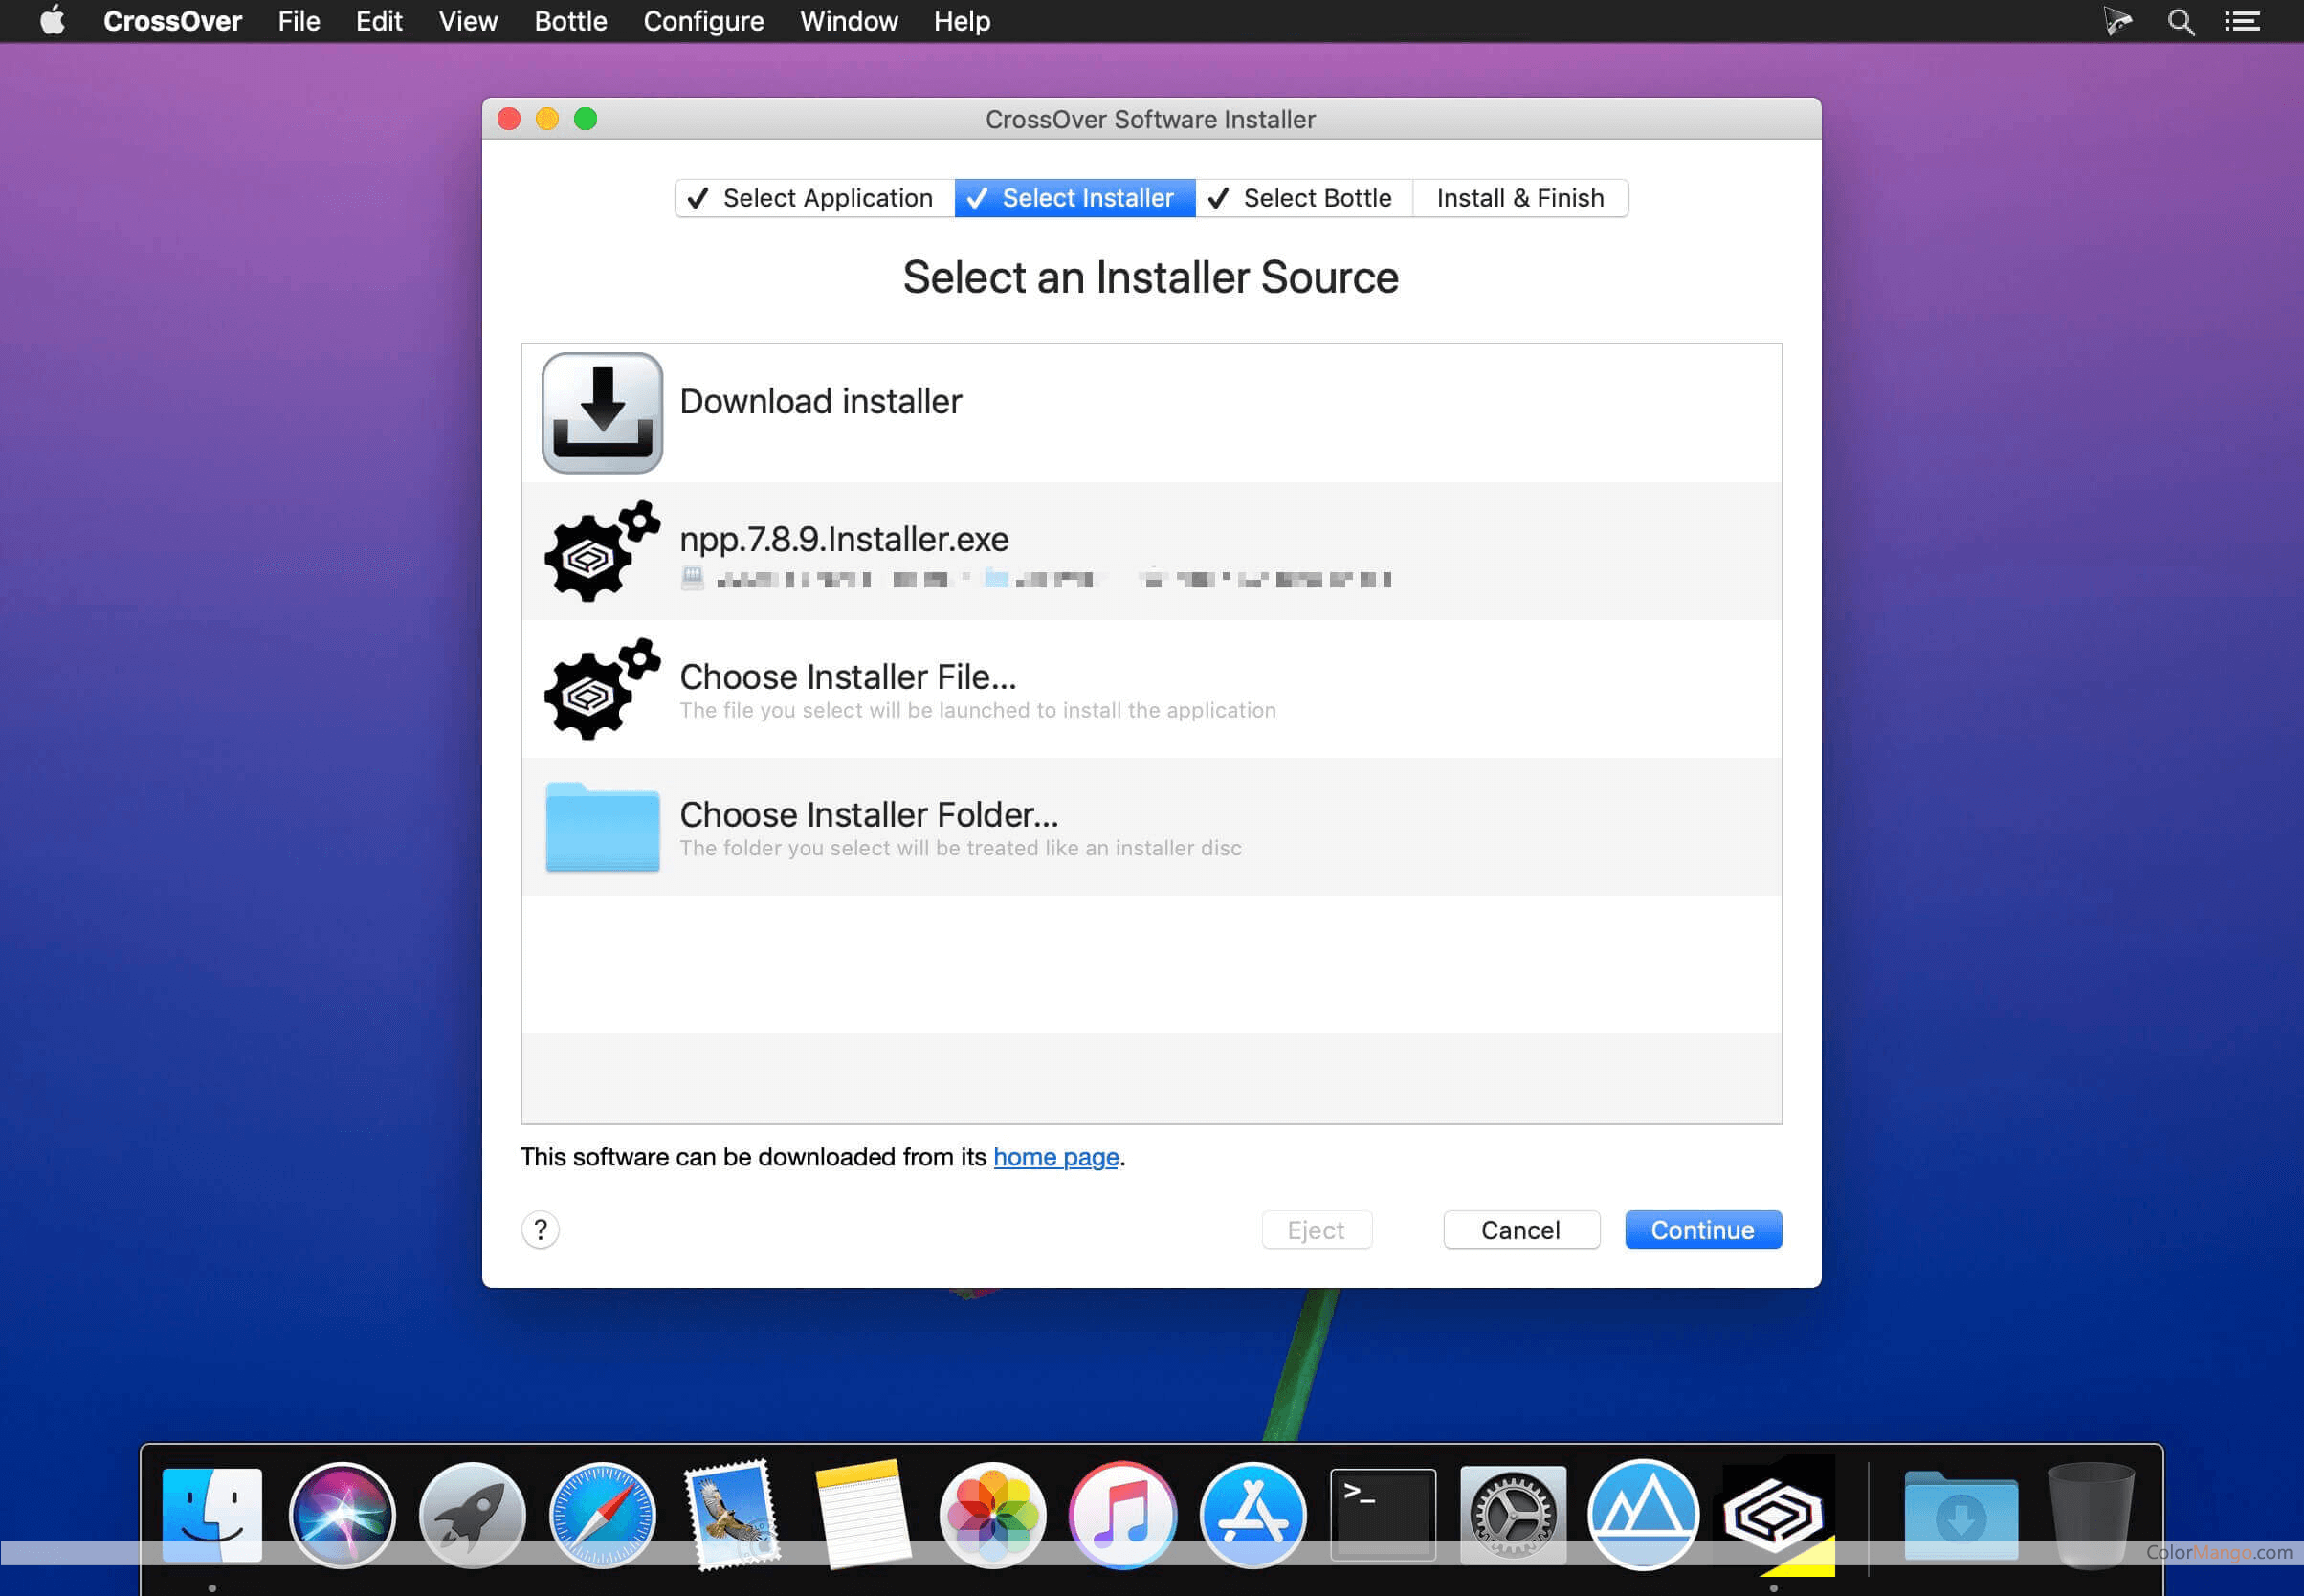Open Notification Center list icon
Image resolution: width=2304 pixels, height=1596 pixels.
coord(2242,21)
